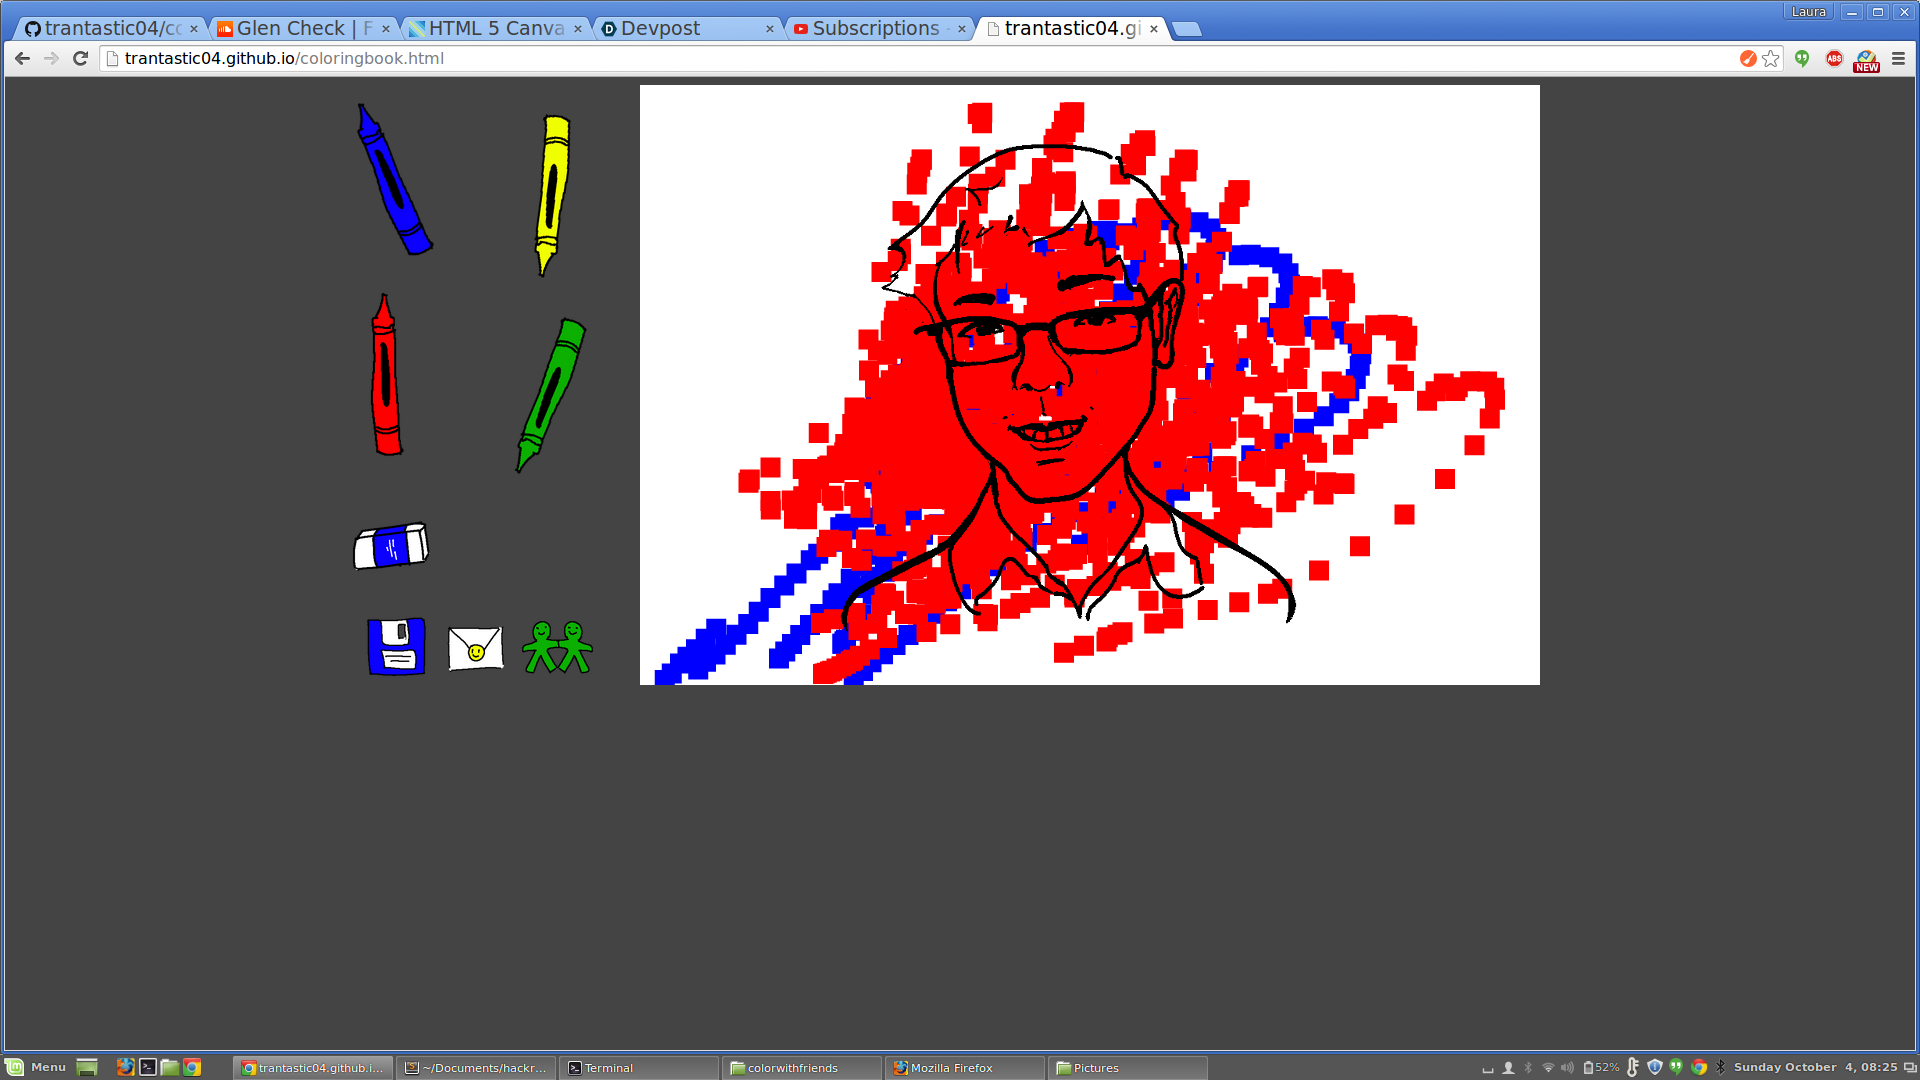Reload the page
This screenshot has width=1920, height=1080.
[81, 59]
